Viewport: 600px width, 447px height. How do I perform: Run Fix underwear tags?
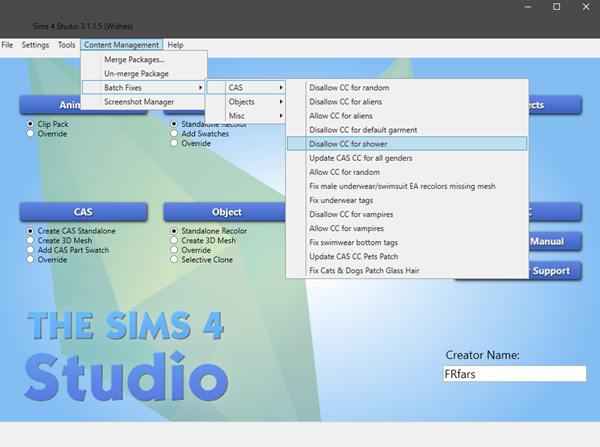407,200
